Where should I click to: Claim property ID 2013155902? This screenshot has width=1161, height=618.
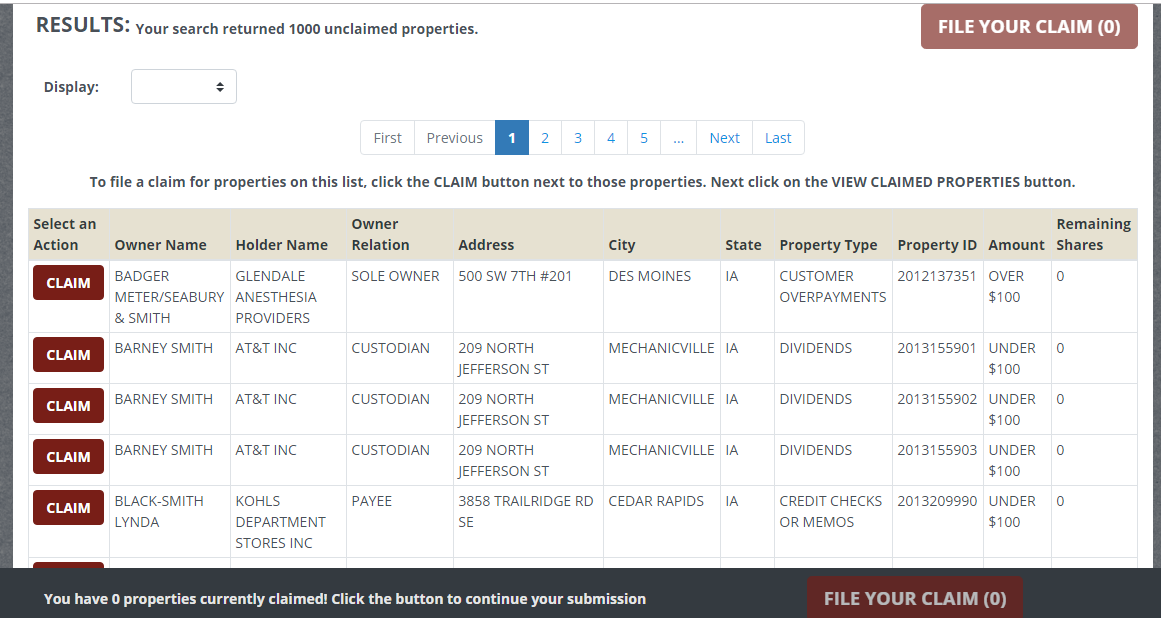pos(68,405)
